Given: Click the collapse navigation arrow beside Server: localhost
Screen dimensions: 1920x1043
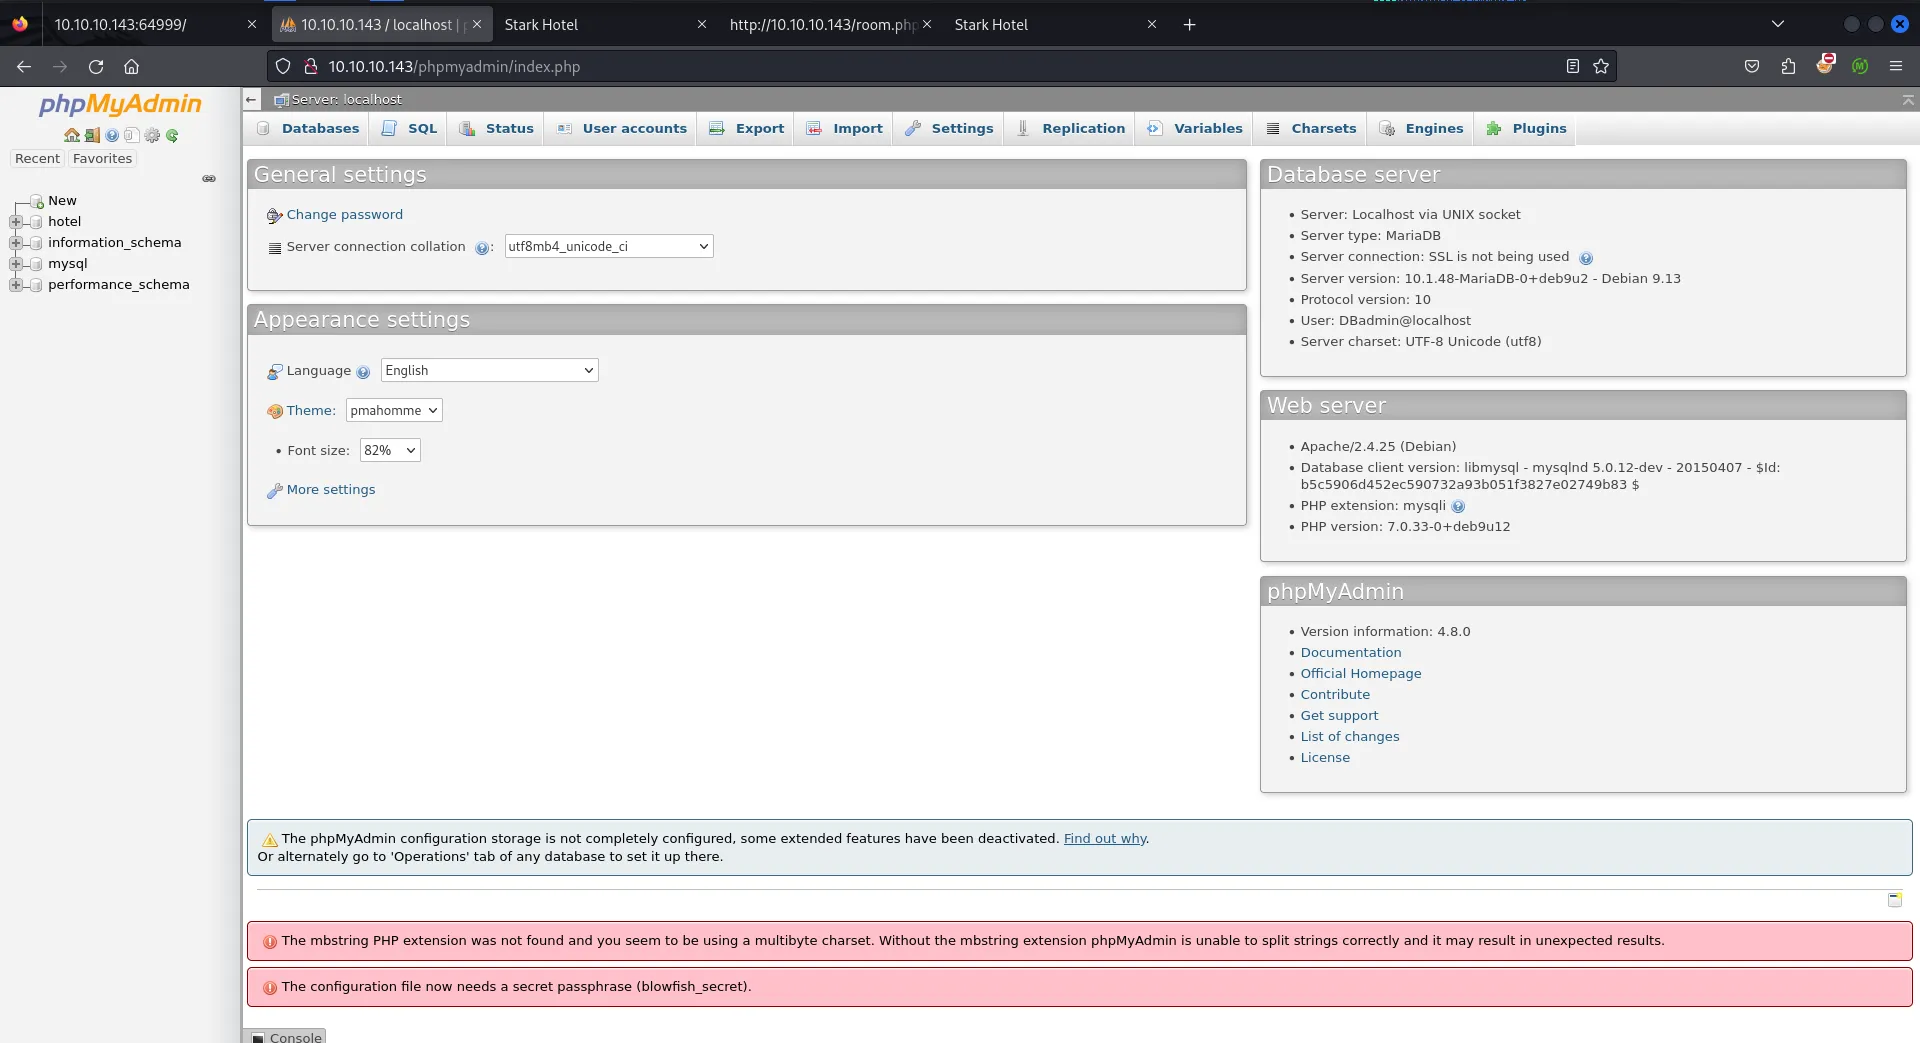Looking at the screenshot, I should [x=252, y=99].
